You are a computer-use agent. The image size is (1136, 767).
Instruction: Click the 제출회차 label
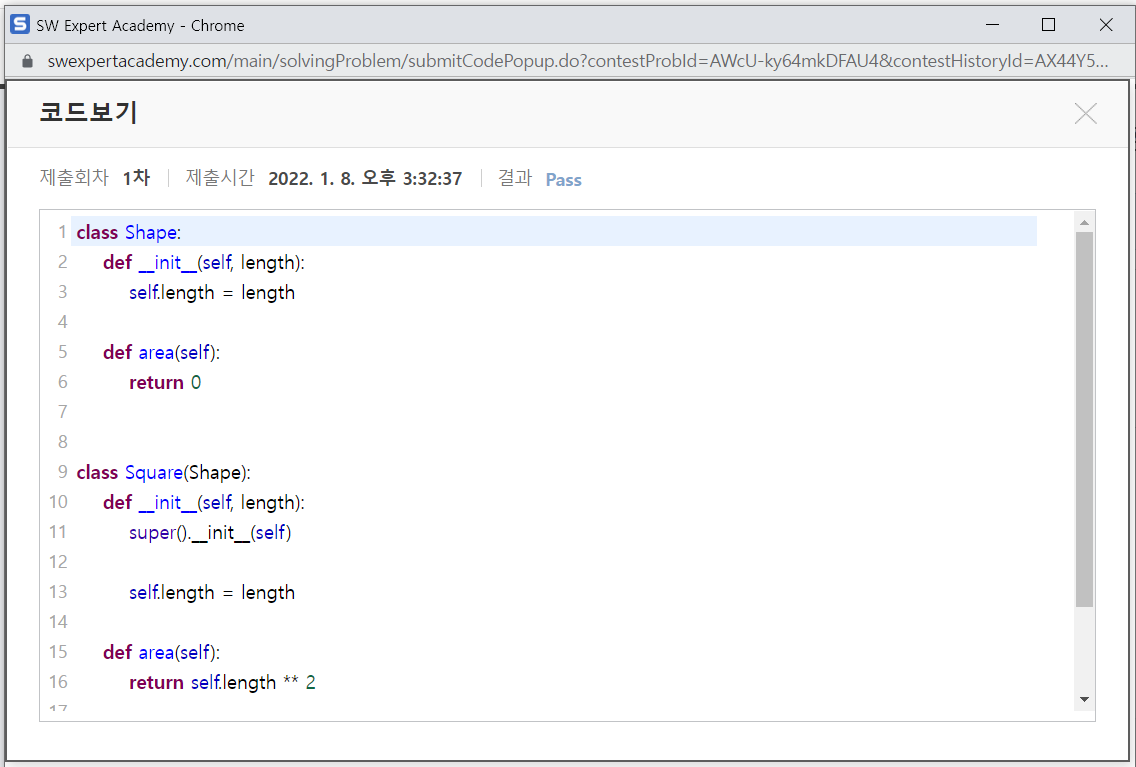click(x=74, y=177)
